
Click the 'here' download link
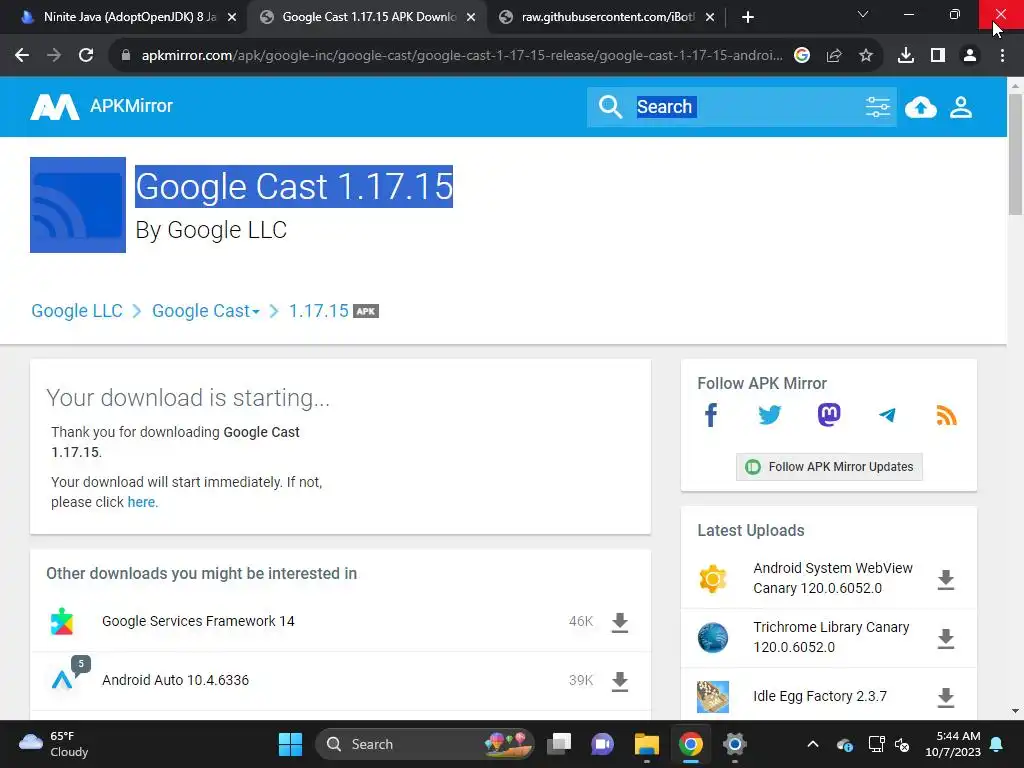(x=141, y=502)
